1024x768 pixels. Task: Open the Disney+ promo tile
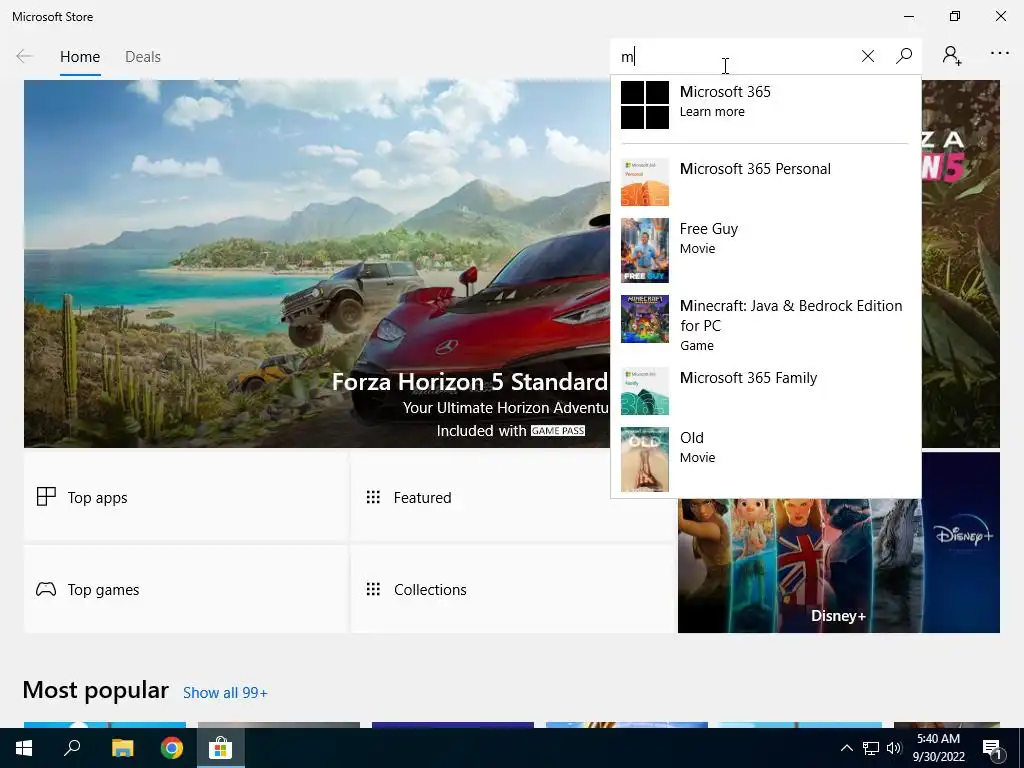(x=839, y=566)
